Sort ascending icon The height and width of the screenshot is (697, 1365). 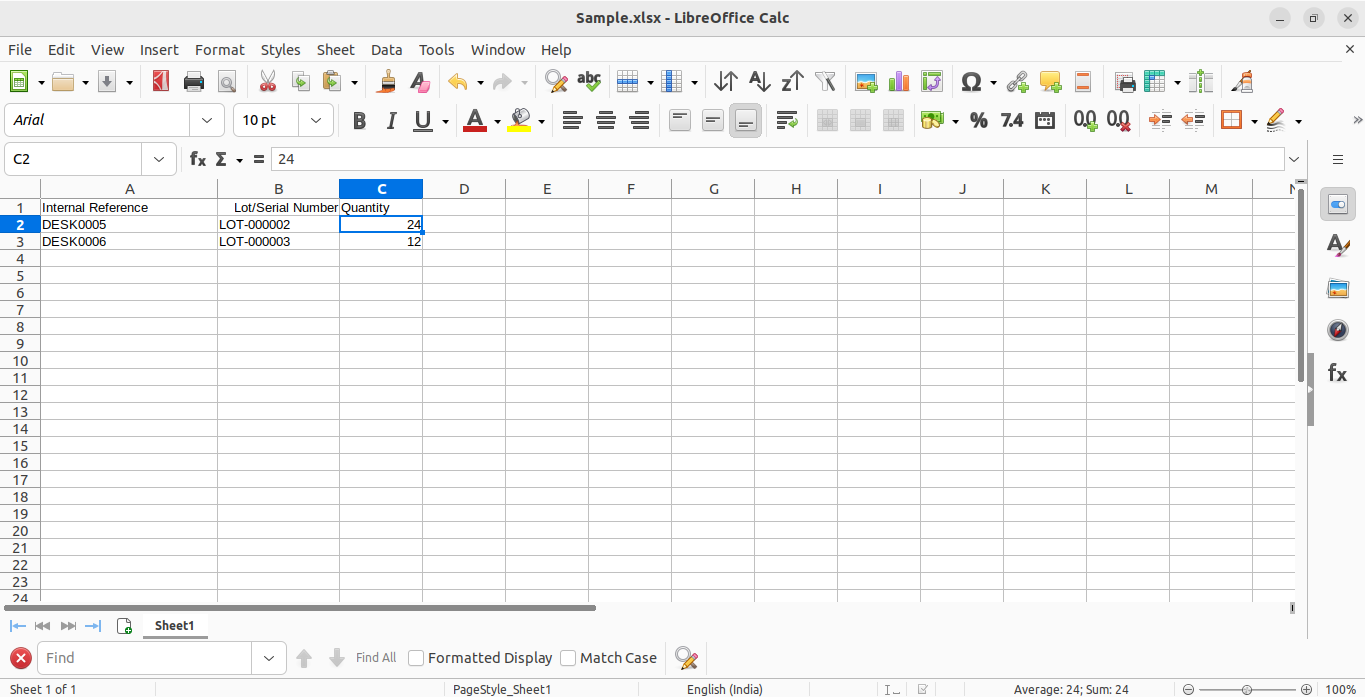point(760,82)
